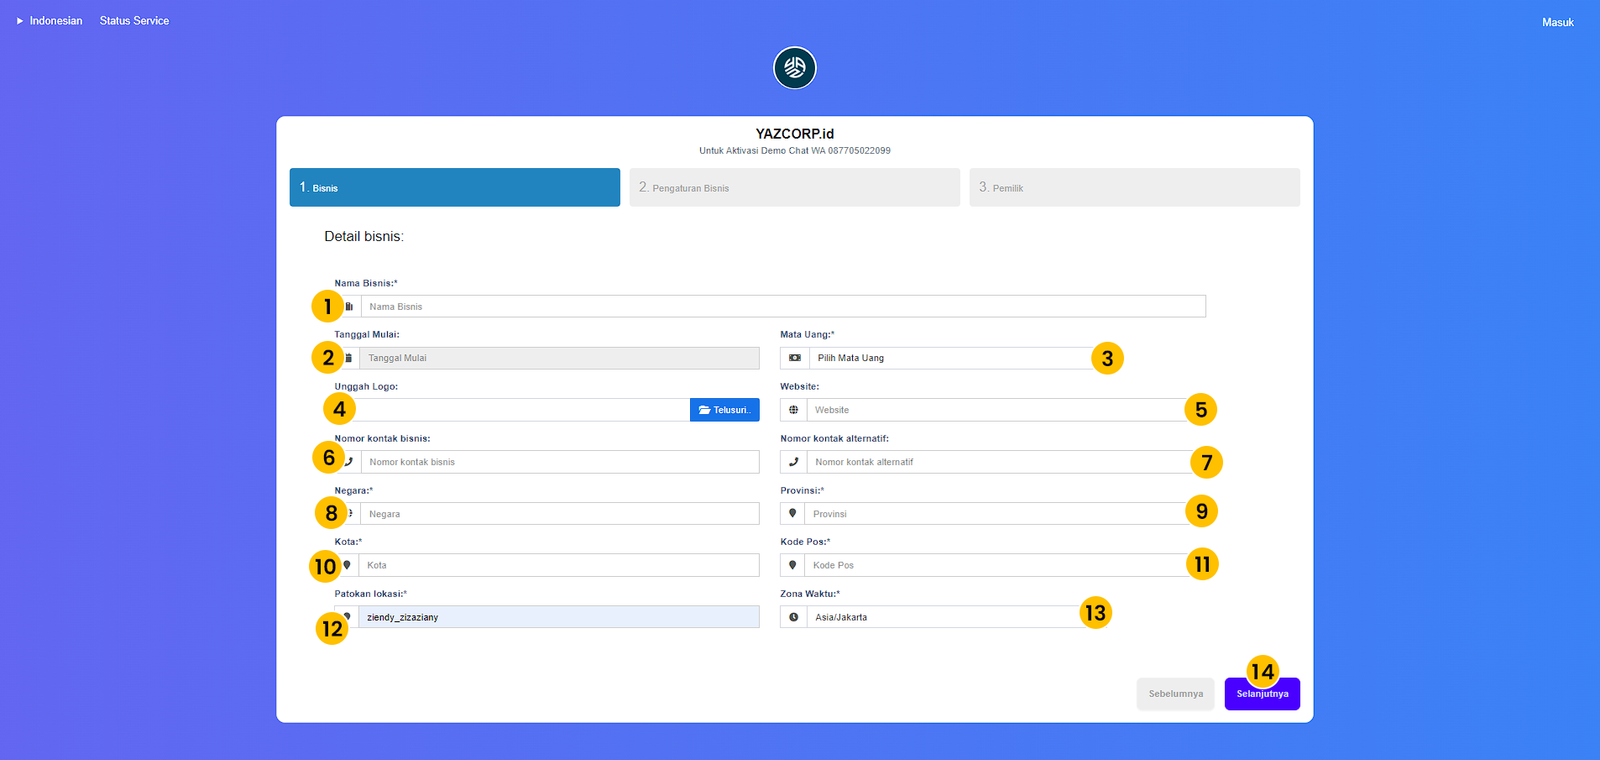Click the Masuk login link
1600x760 pixels.
pyautogui.click(x=1558, y=22)
